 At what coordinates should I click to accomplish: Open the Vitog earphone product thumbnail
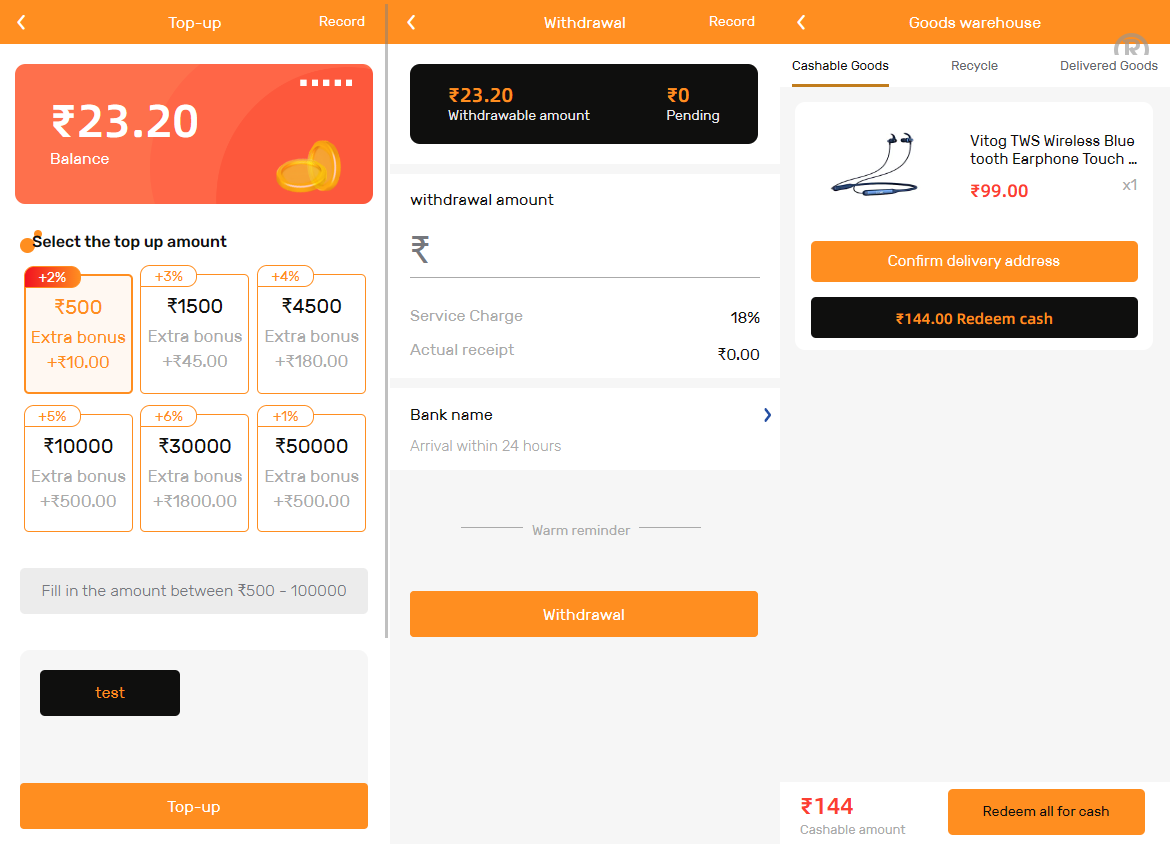pos(873,163)
